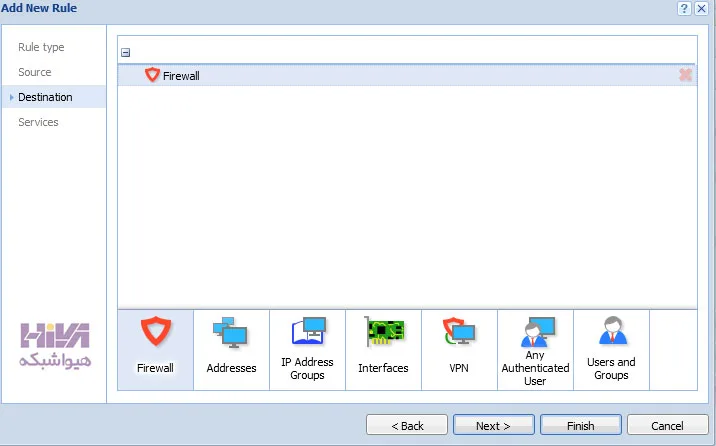
Task: Open help with the question mark icon
Action: coord(684,8)
